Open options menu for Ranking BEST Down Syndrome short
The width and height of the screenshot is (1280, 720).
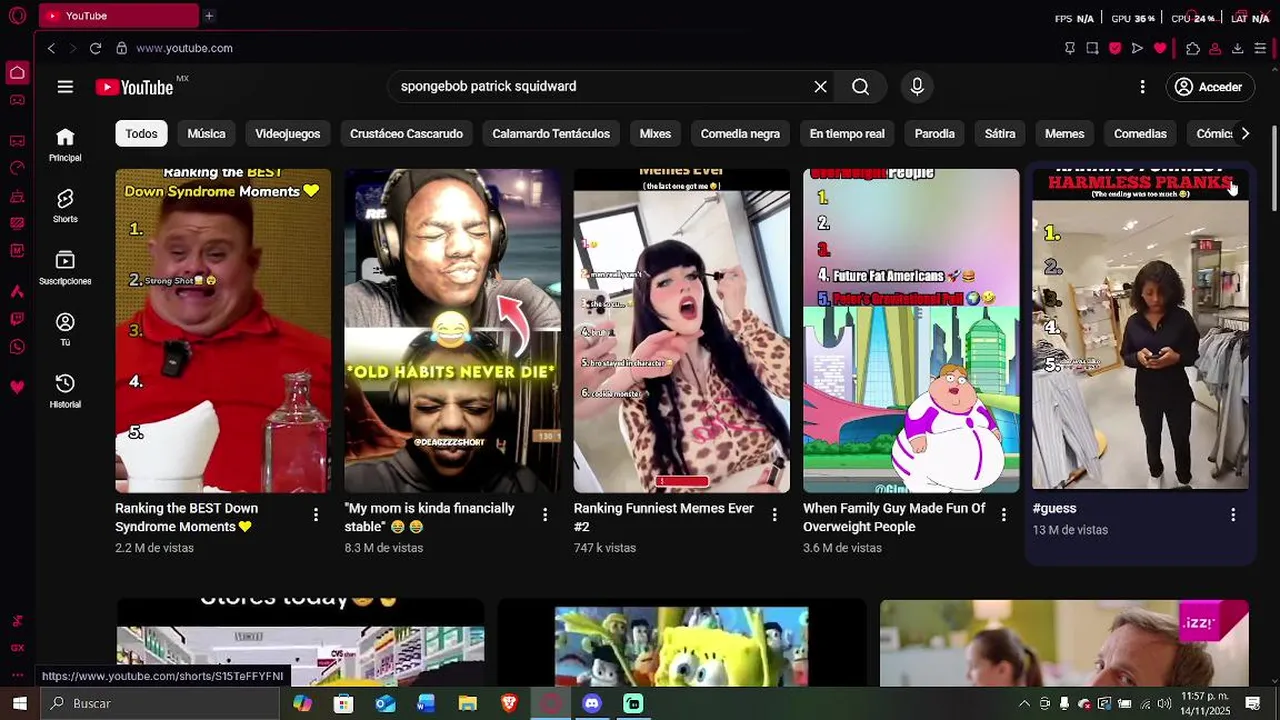click(316, 515)
